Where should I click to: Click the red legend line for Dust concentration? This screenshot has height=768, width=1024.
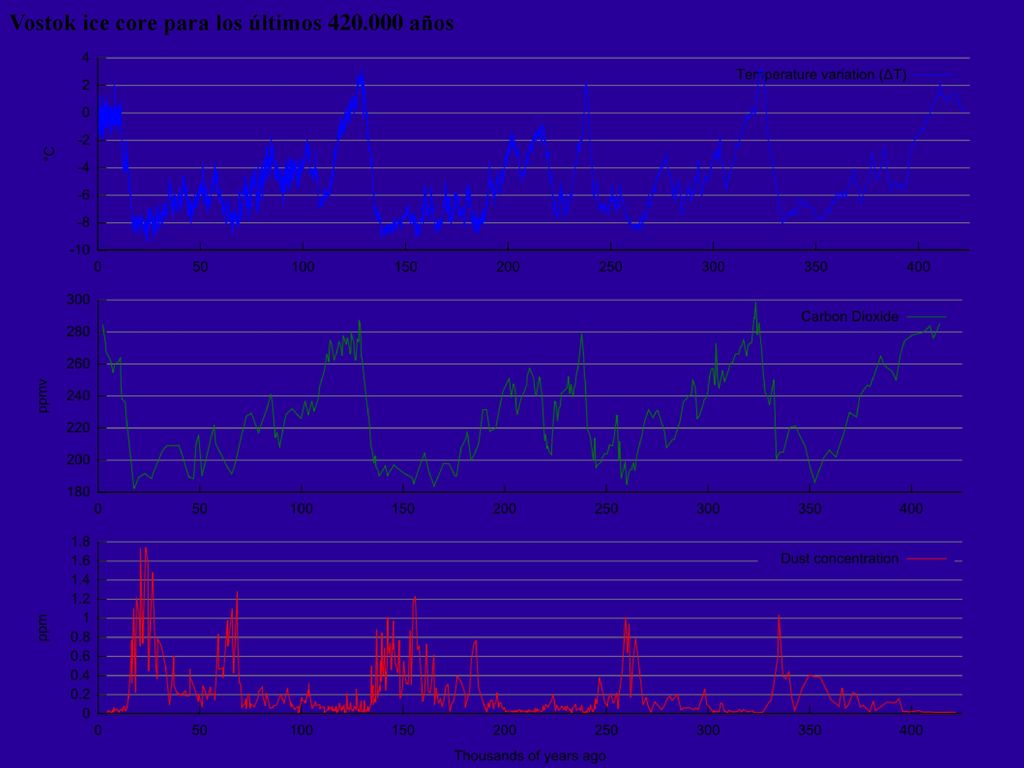(x=926, y=559)
